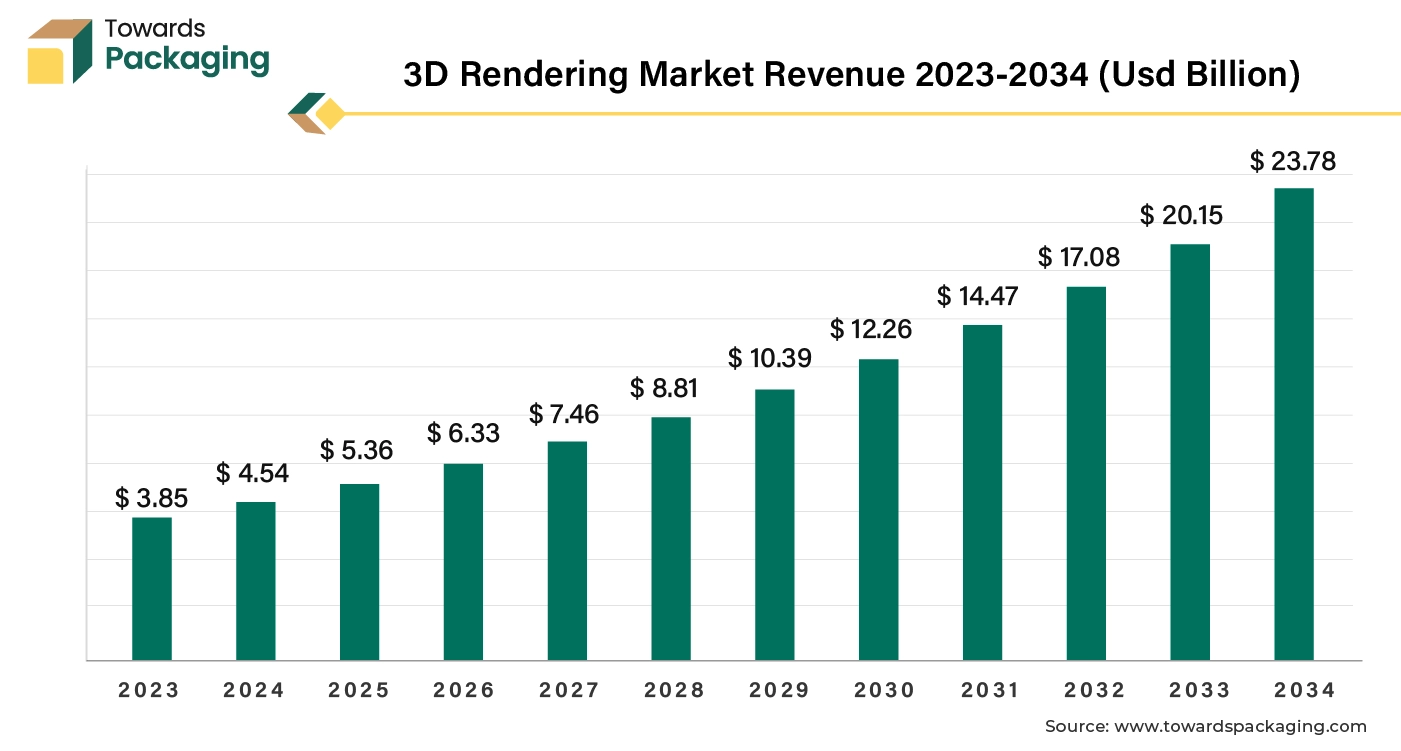Click the '$ 6.33' value label
The image size is (1401, 751).
464,433
